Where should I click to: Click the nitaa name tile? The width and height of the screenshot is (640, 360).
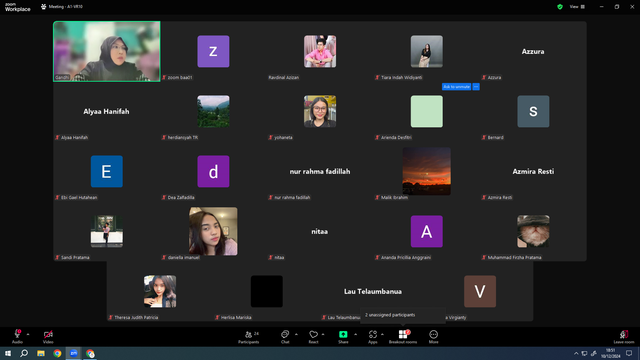click(x=320, y=231)
